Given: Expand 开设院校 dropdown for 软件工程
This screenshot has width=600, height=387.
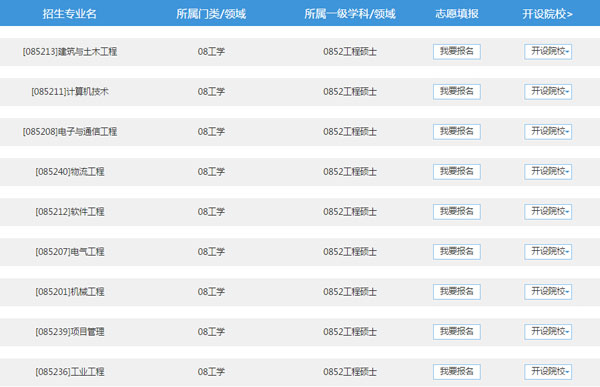Looking at the screenshot, I should [x=548, y=212].
